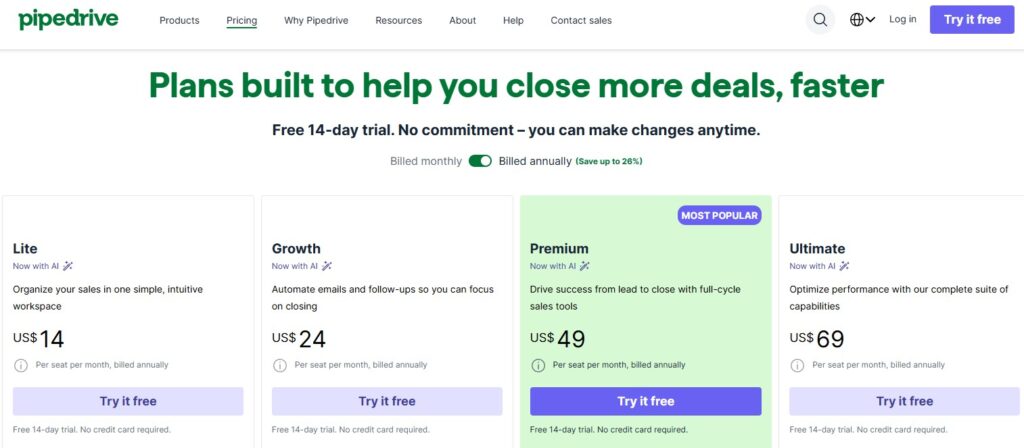
Task: Open the globe language selector
Action: click(862, 20)
